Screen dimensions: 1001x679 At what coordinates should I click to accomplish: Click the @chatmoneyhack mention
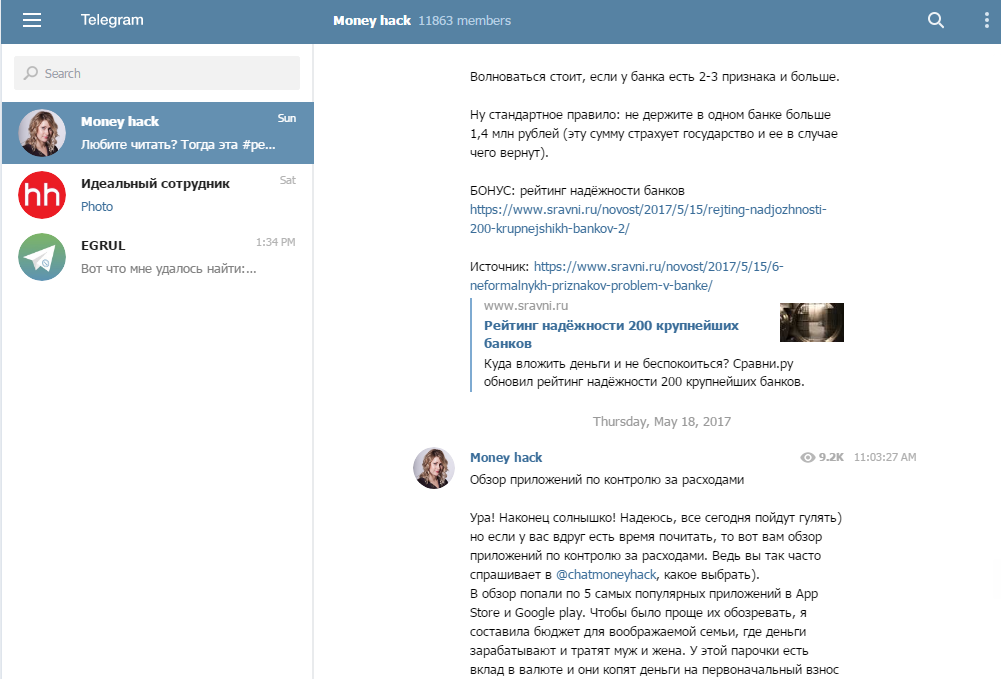tap(605, 574)
